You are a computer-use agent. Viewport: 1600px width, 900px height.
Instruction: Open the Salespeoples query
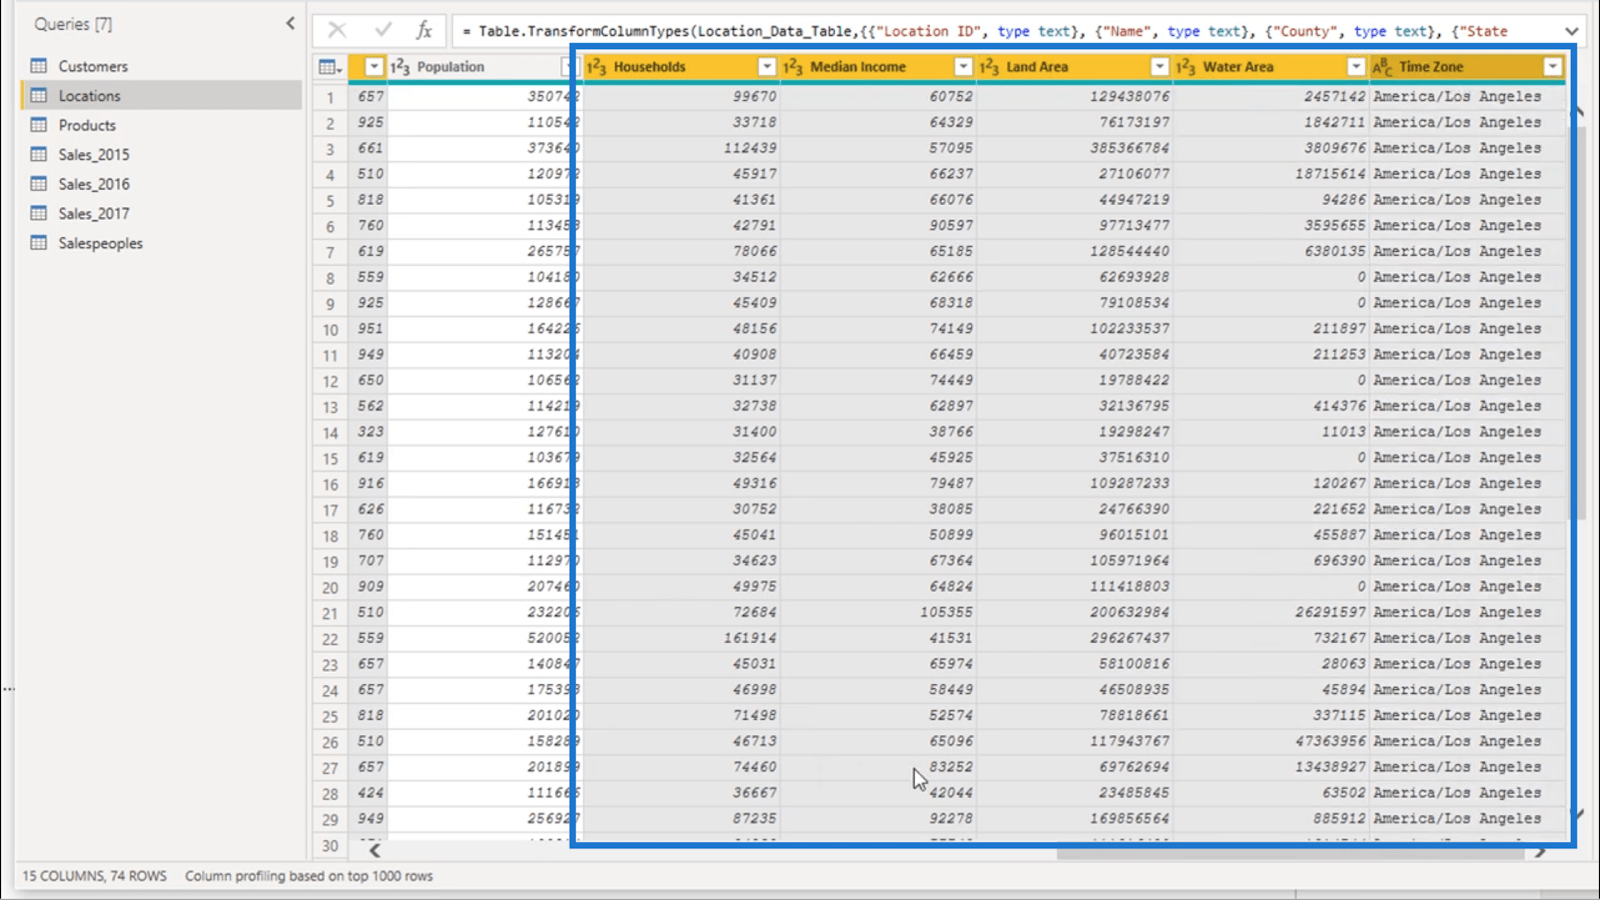pos(101,243)
